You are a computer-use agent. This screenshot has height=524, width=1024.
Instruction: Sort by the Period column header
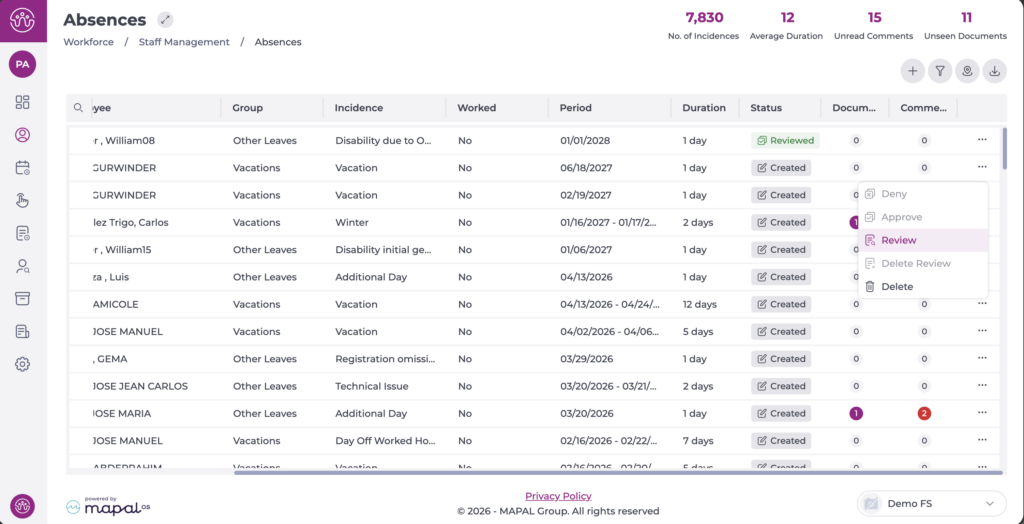tap(575, 108)
